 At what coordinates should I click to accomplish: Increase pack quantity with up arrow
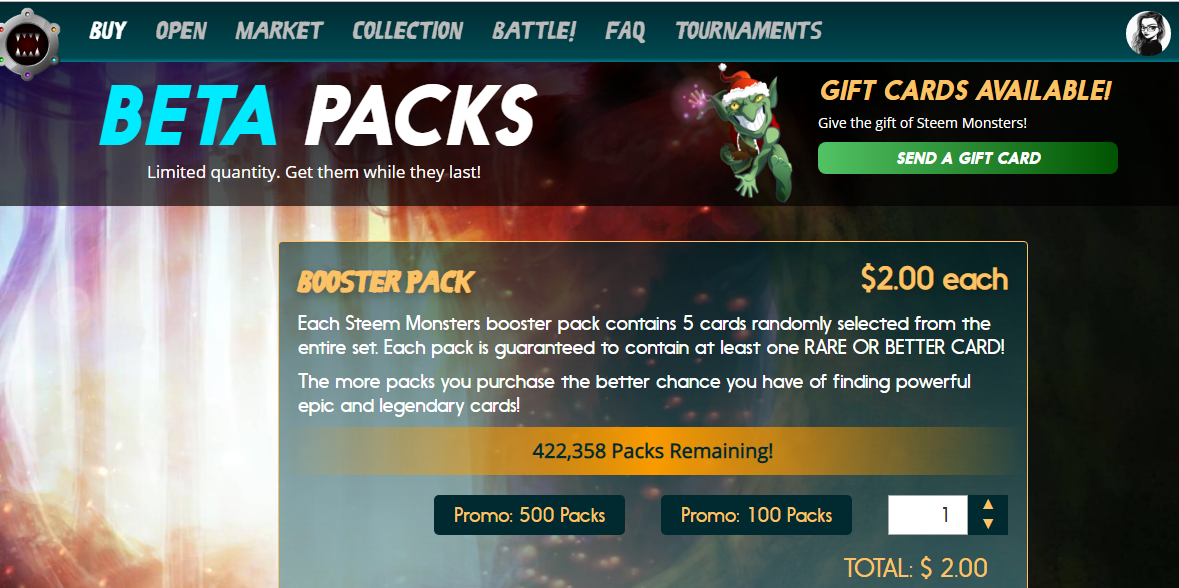click(988, 505)
